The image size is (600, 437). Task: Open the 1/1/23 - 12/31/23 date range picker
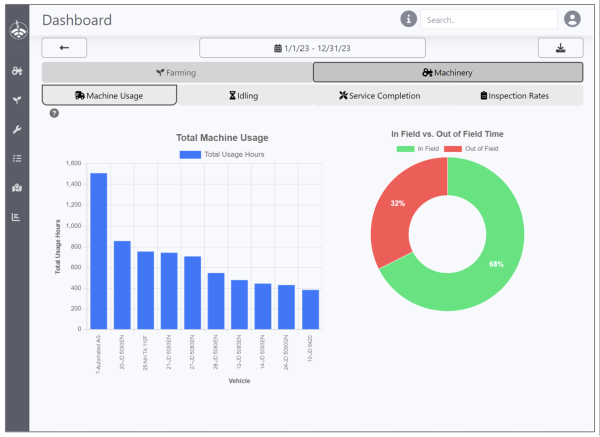click(x=312, y=48)
